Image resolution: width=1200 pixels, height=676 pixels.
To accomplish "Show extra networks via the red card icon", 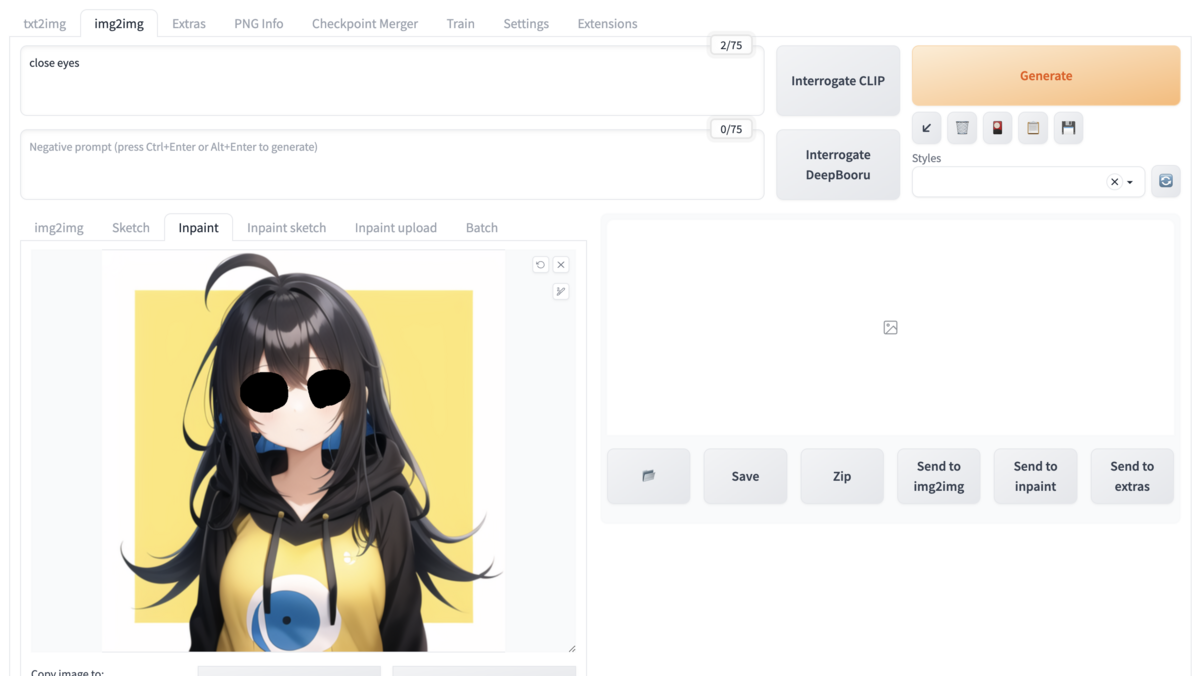I will pos(997,127).
